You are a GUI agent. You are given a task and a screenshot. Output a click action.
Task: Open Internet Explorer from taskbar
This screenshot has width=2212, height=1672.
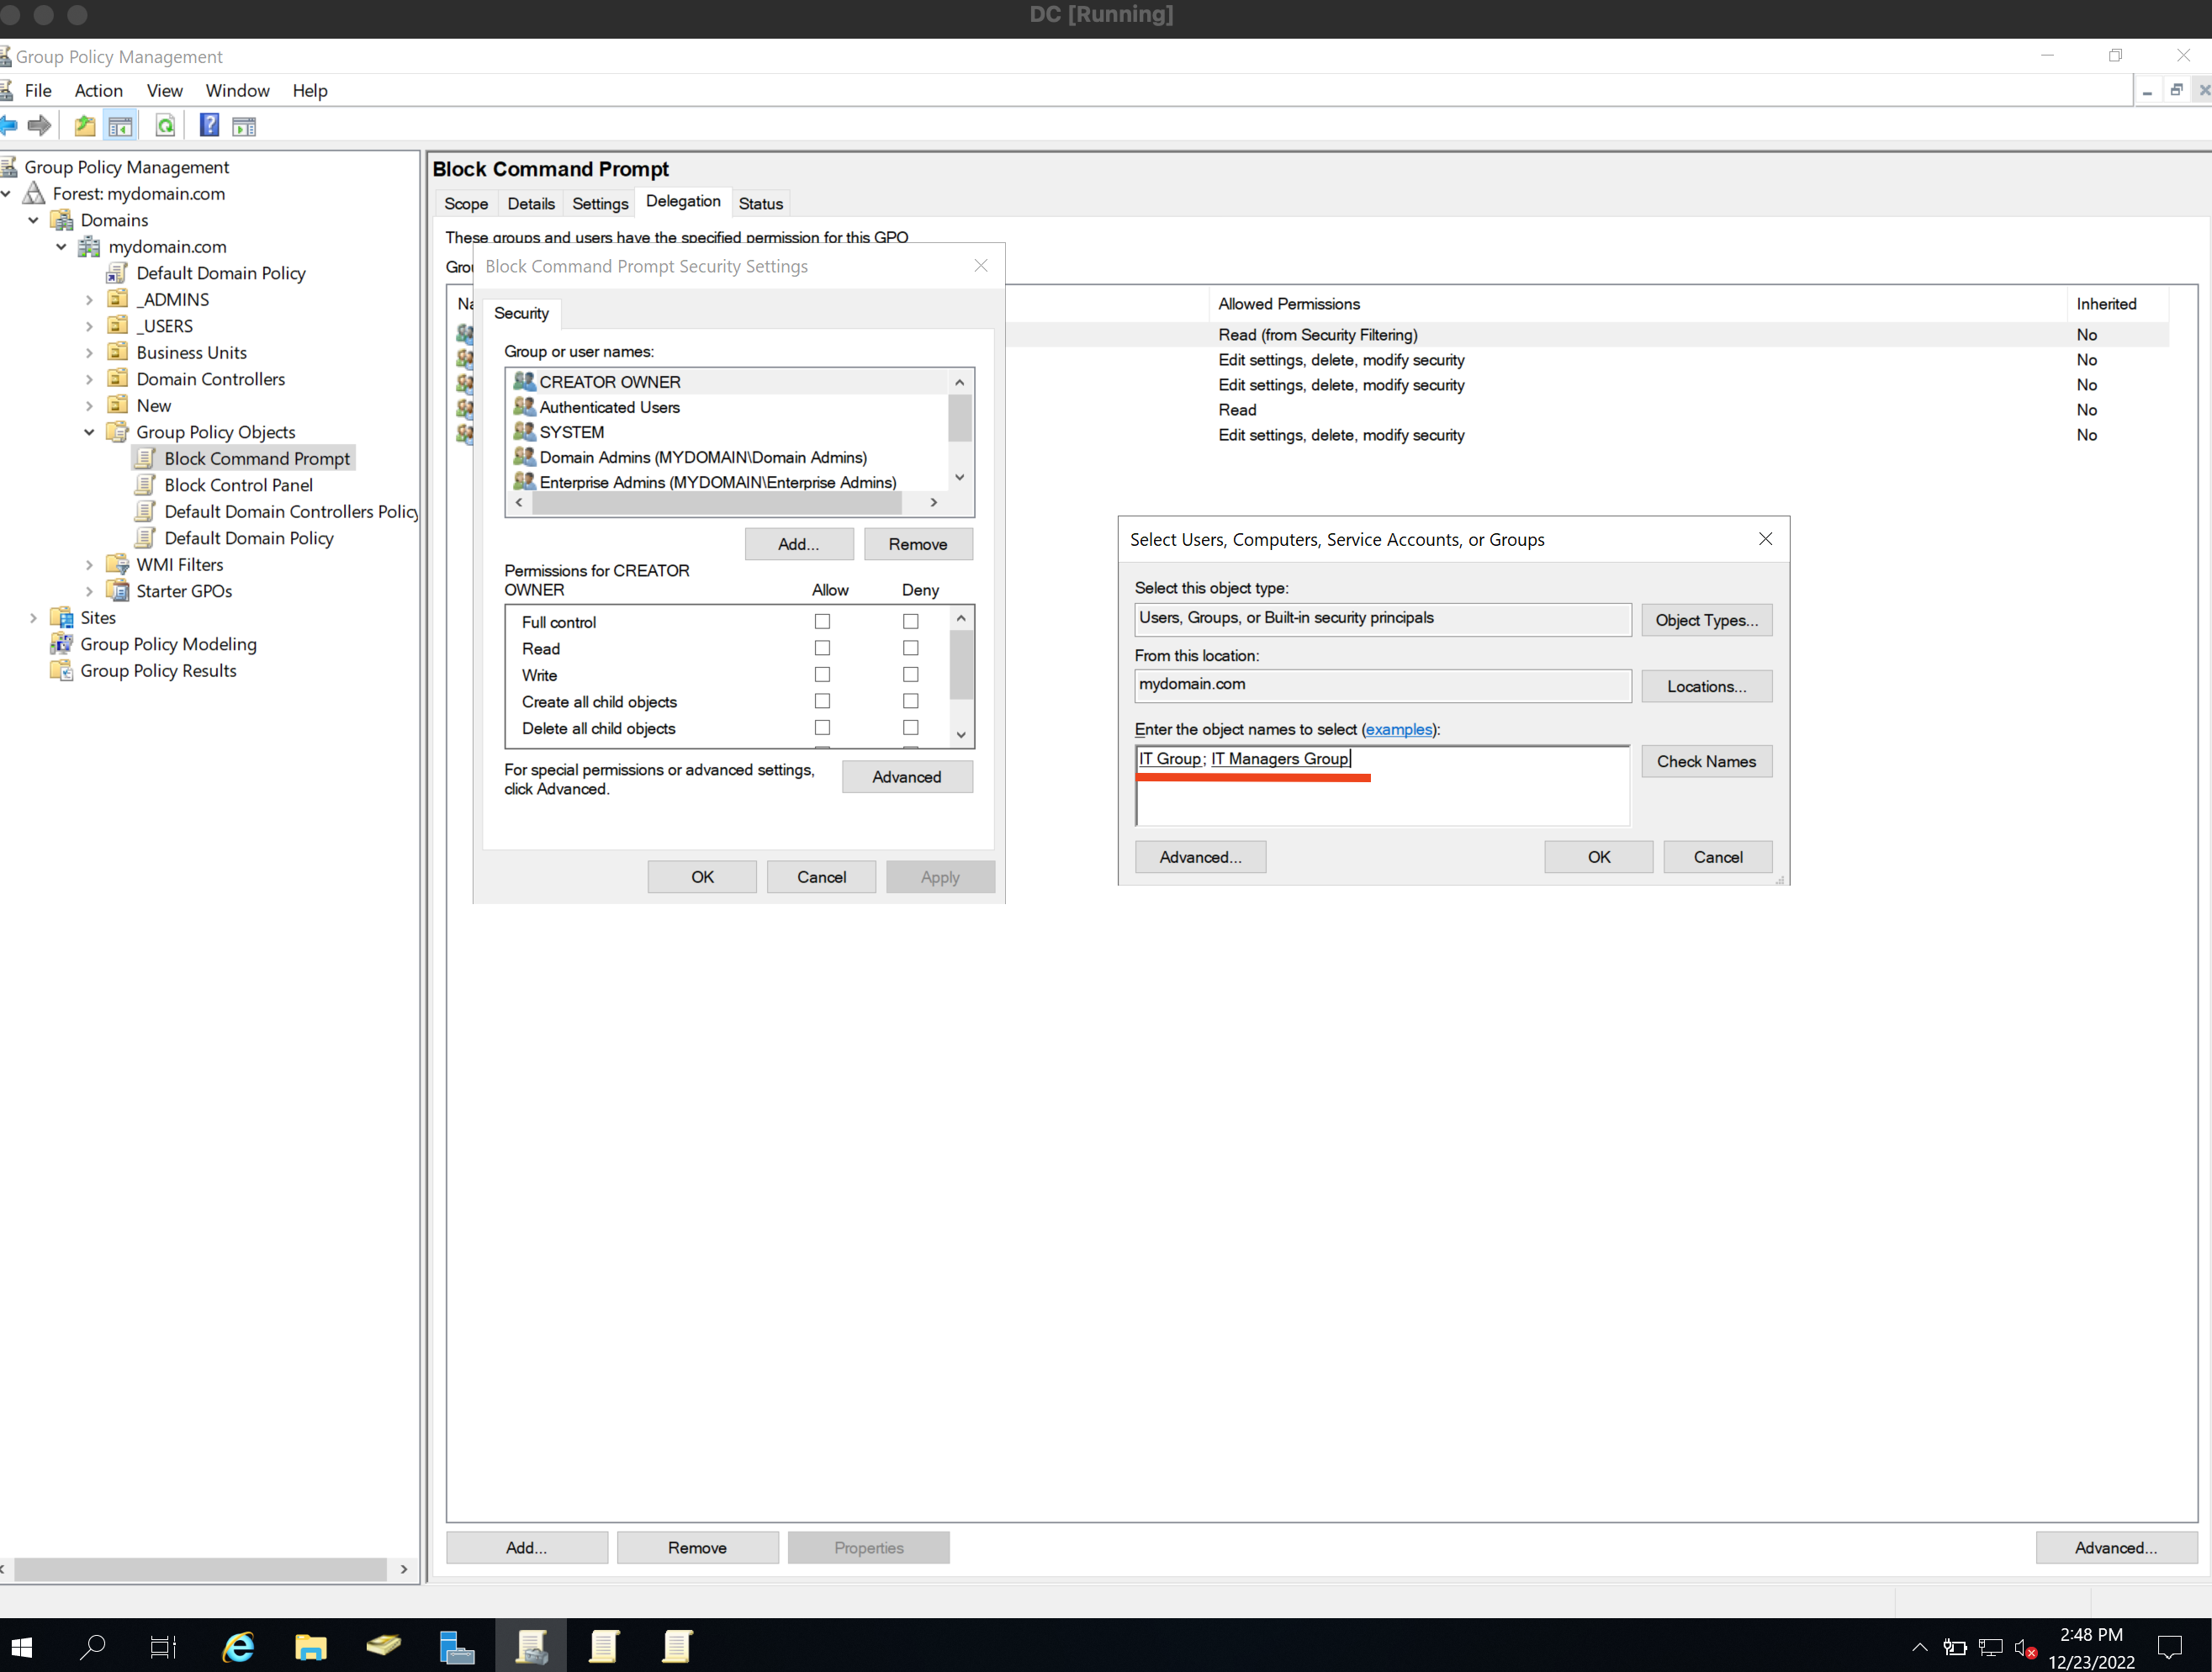(238, 1647)
